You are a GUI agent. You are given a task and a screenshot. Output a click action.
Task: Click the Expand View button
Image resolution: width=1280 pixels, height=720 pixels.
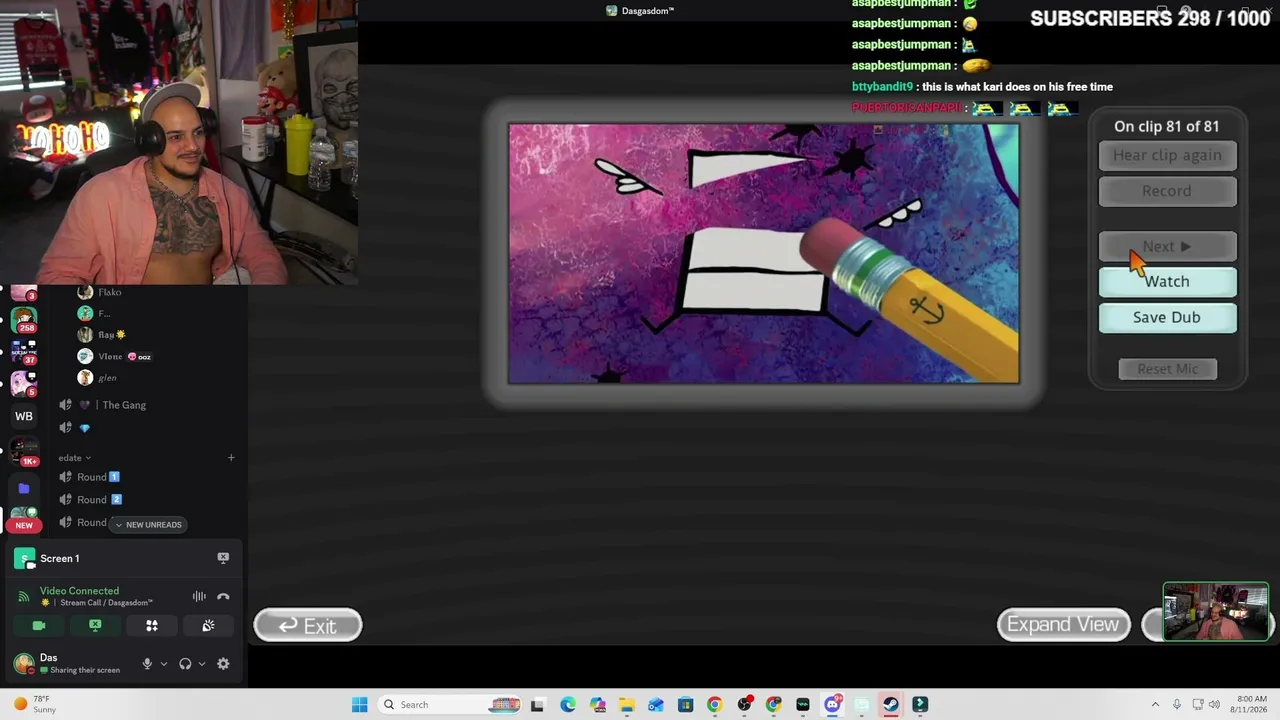pos(1063,624)
